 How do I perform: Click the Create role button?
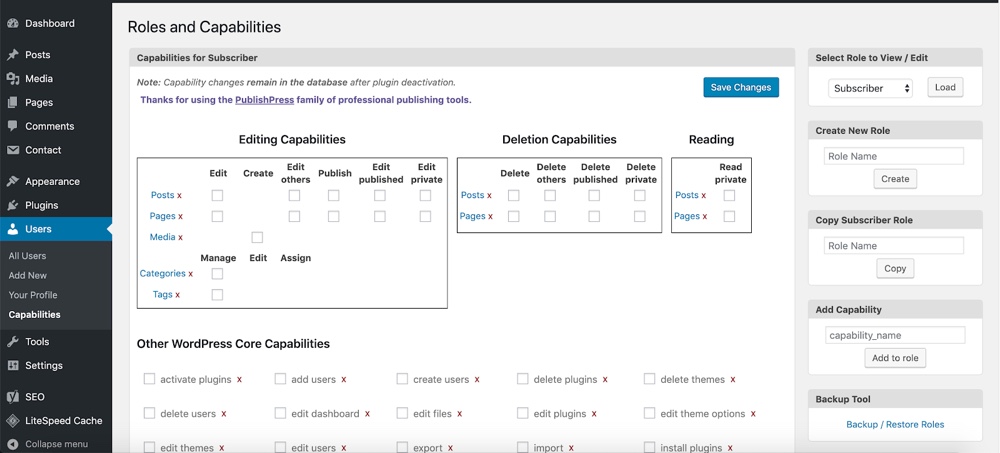895,179
